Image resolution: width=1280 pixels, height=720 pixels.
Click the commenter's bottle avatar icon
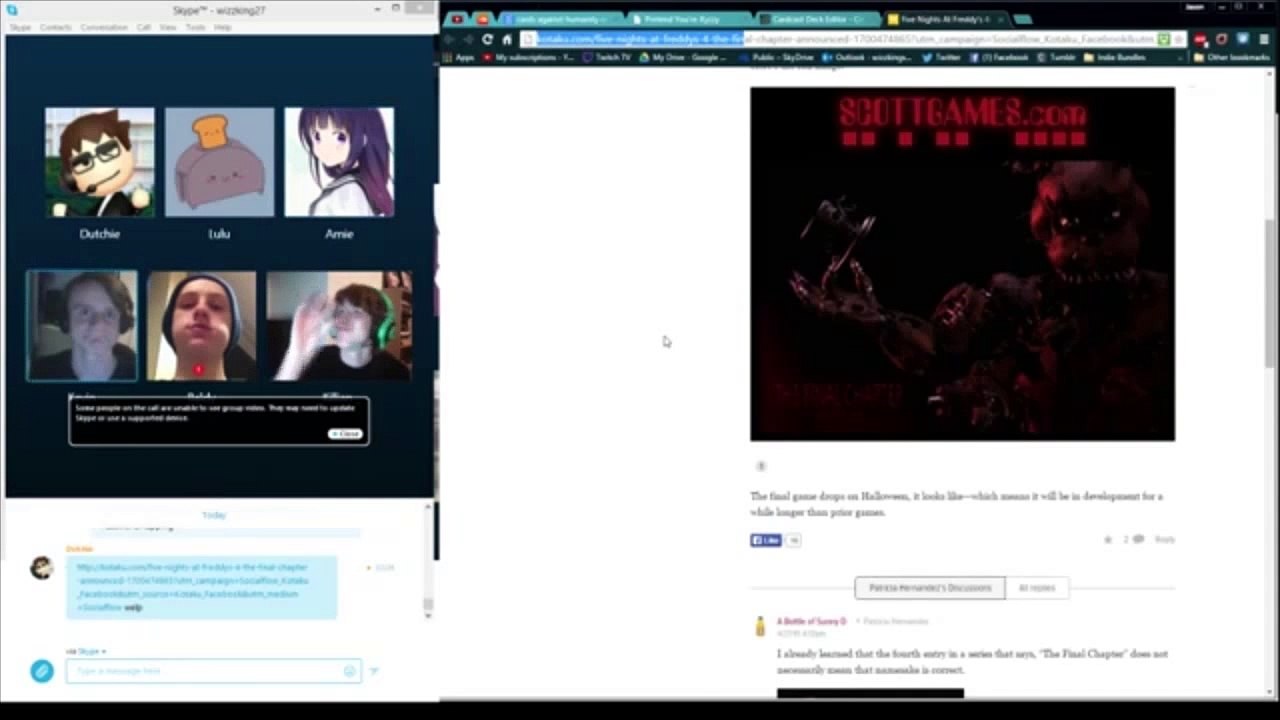tap(760, 627)
